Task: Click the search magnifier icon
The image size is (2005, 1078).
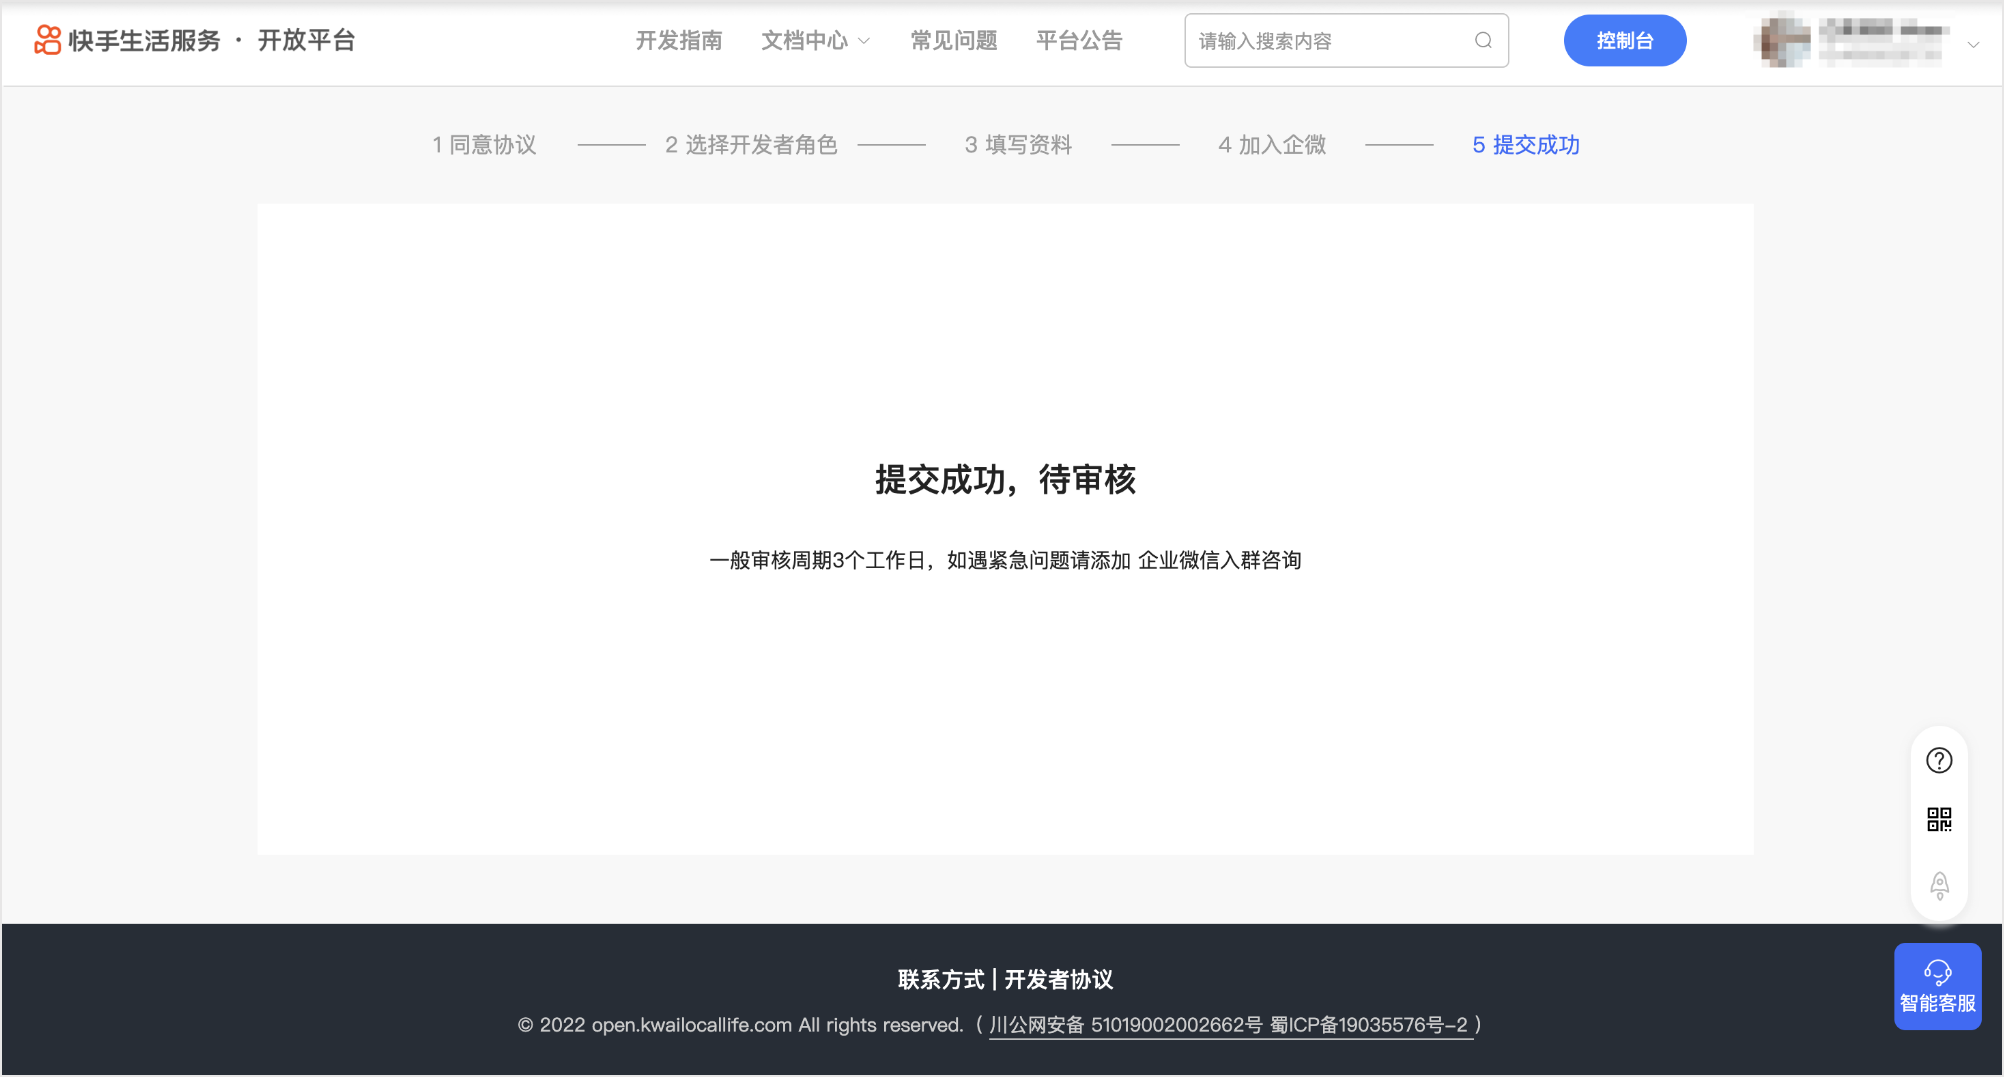Action: pyautogui.click(x=1483, y=41)
